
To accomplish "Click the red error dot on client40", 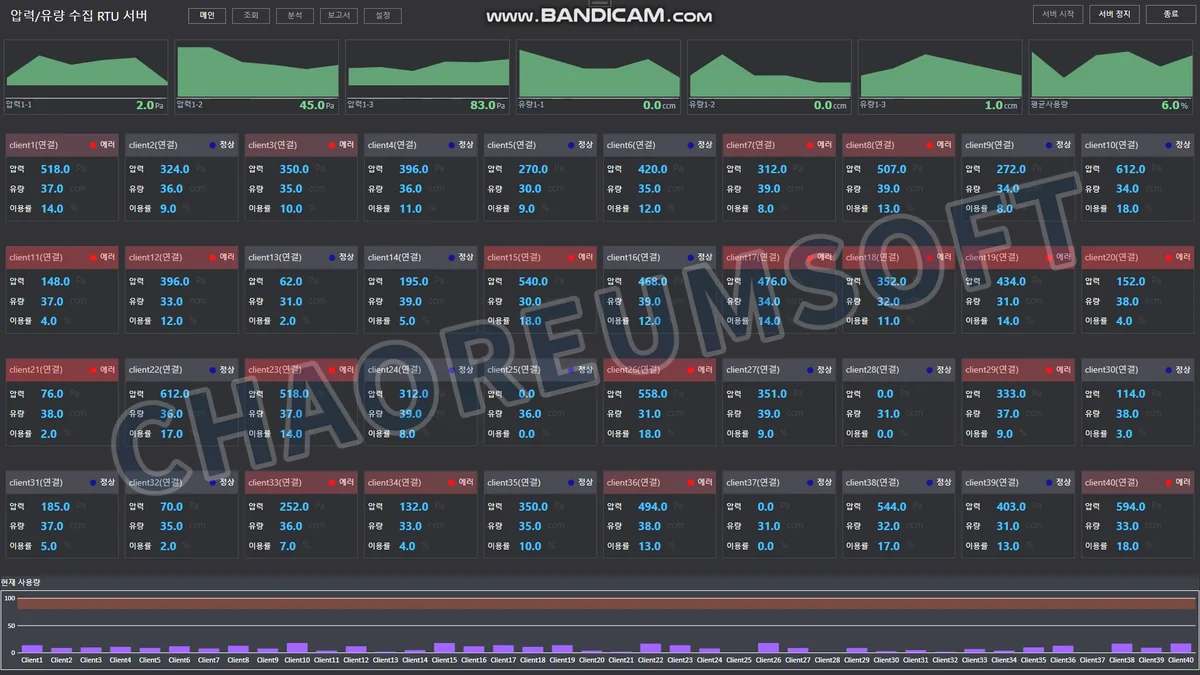I will tap(1168, 482).
